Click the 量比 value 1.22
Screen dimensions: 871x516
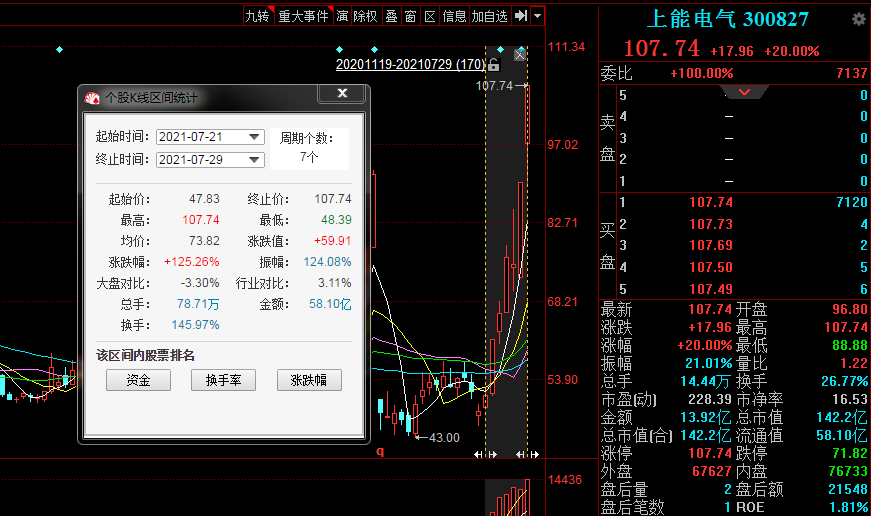point(854,363)
